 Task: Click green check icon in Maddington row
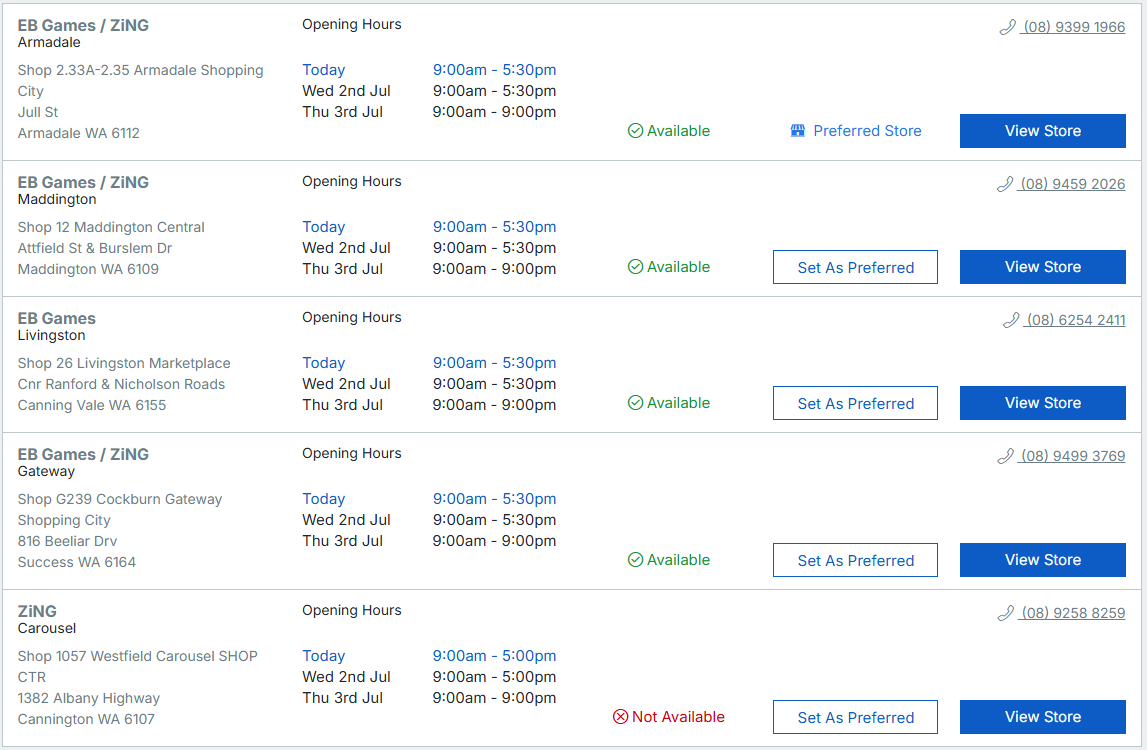636,267
